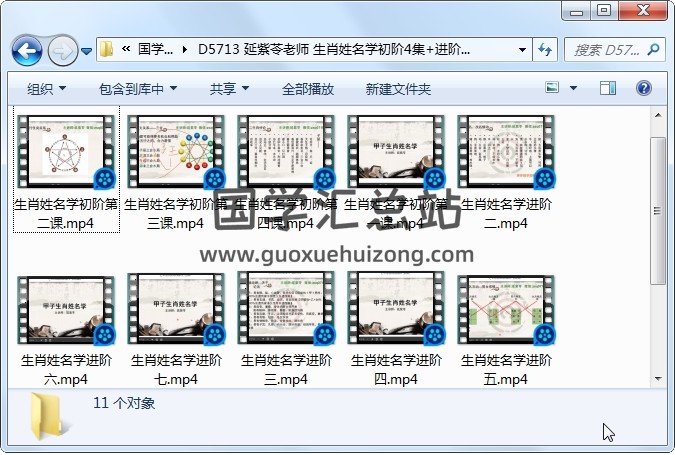Select the 国学... breadcrumb segment
This screenshot has width=675, height=455.
tap(155, 50)
